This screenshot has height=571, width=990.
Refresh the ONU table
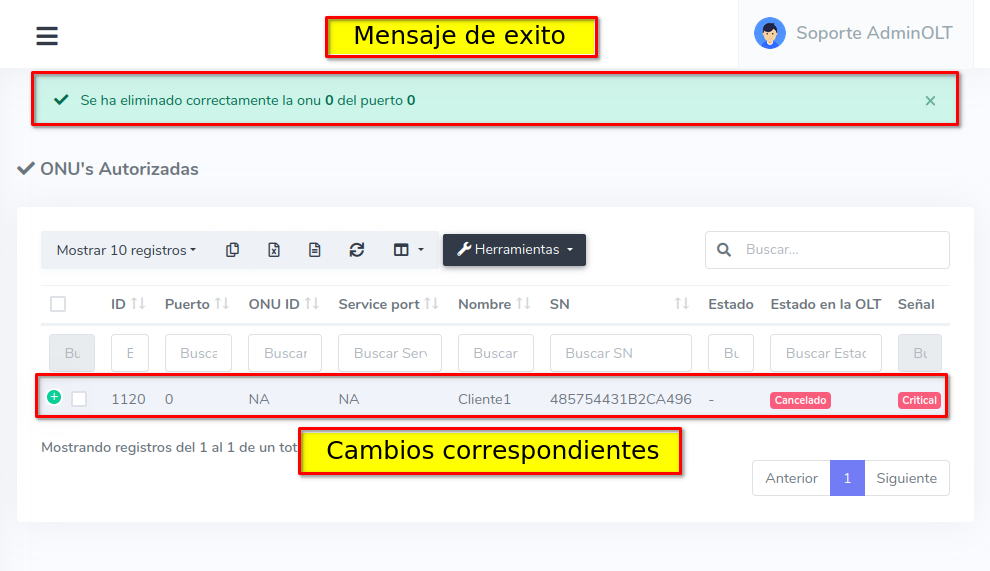pyautogui.click(x=357, y=250)
